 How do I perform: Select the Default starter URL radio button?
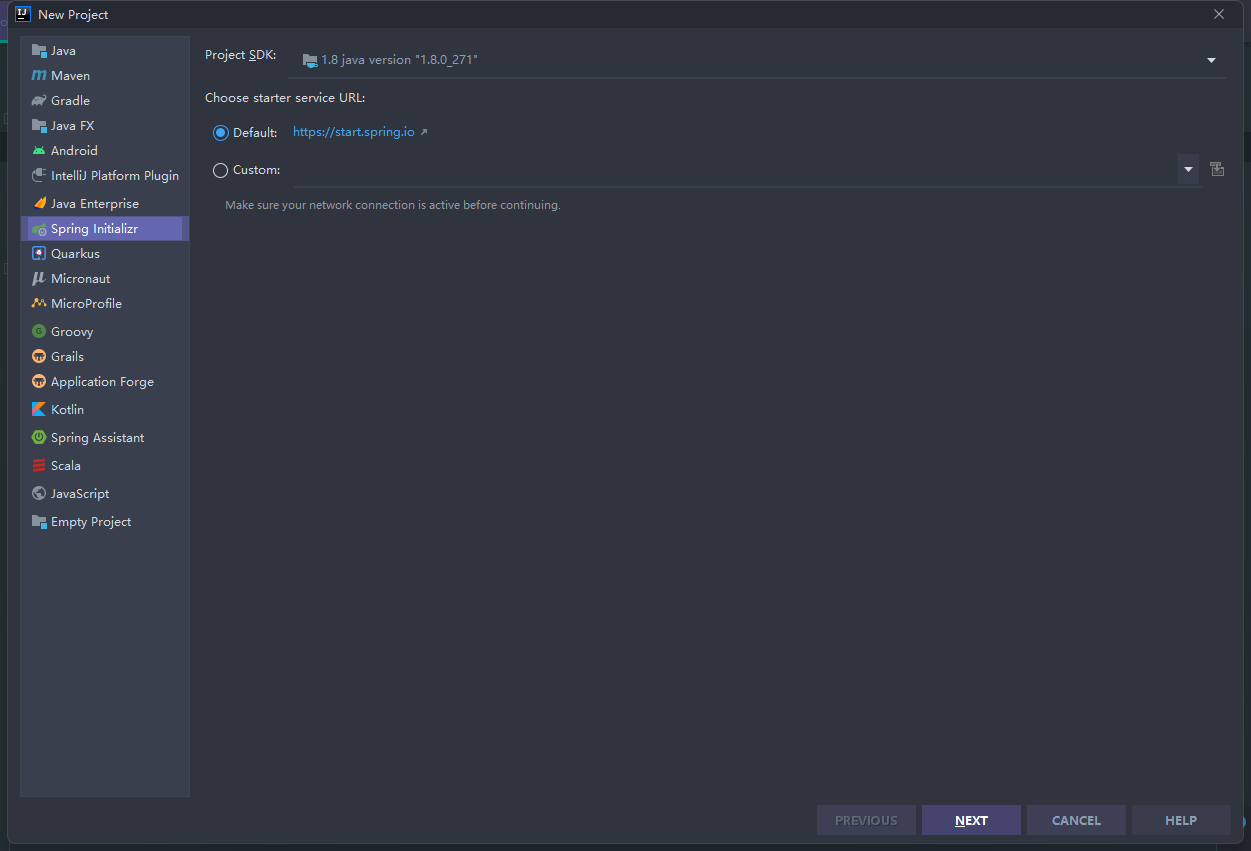tap(220, 132)
